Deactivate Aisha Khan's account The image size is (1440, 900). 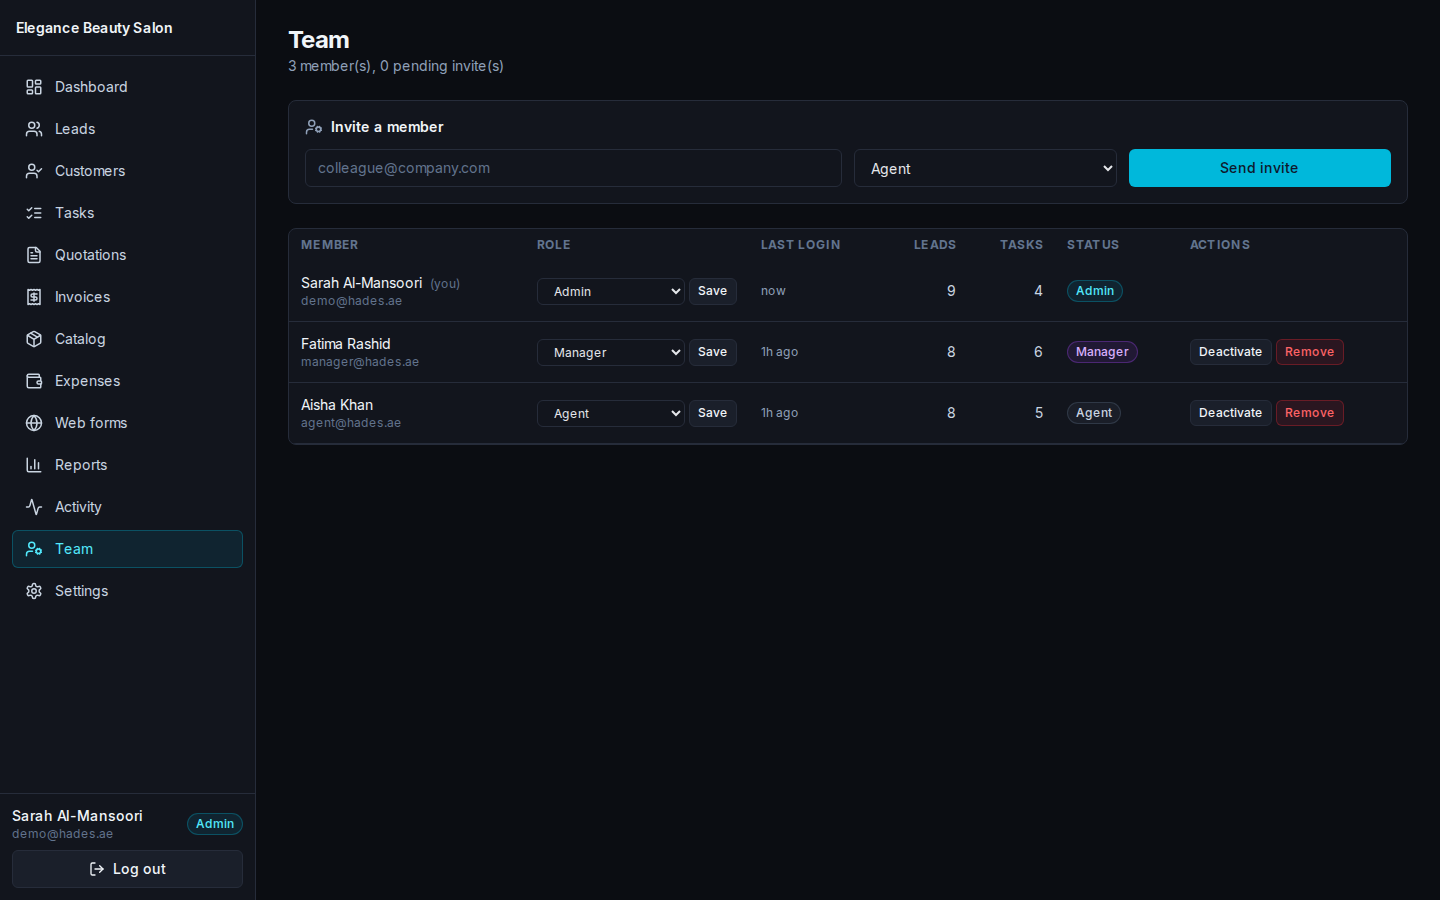[x=1230, y=413]
